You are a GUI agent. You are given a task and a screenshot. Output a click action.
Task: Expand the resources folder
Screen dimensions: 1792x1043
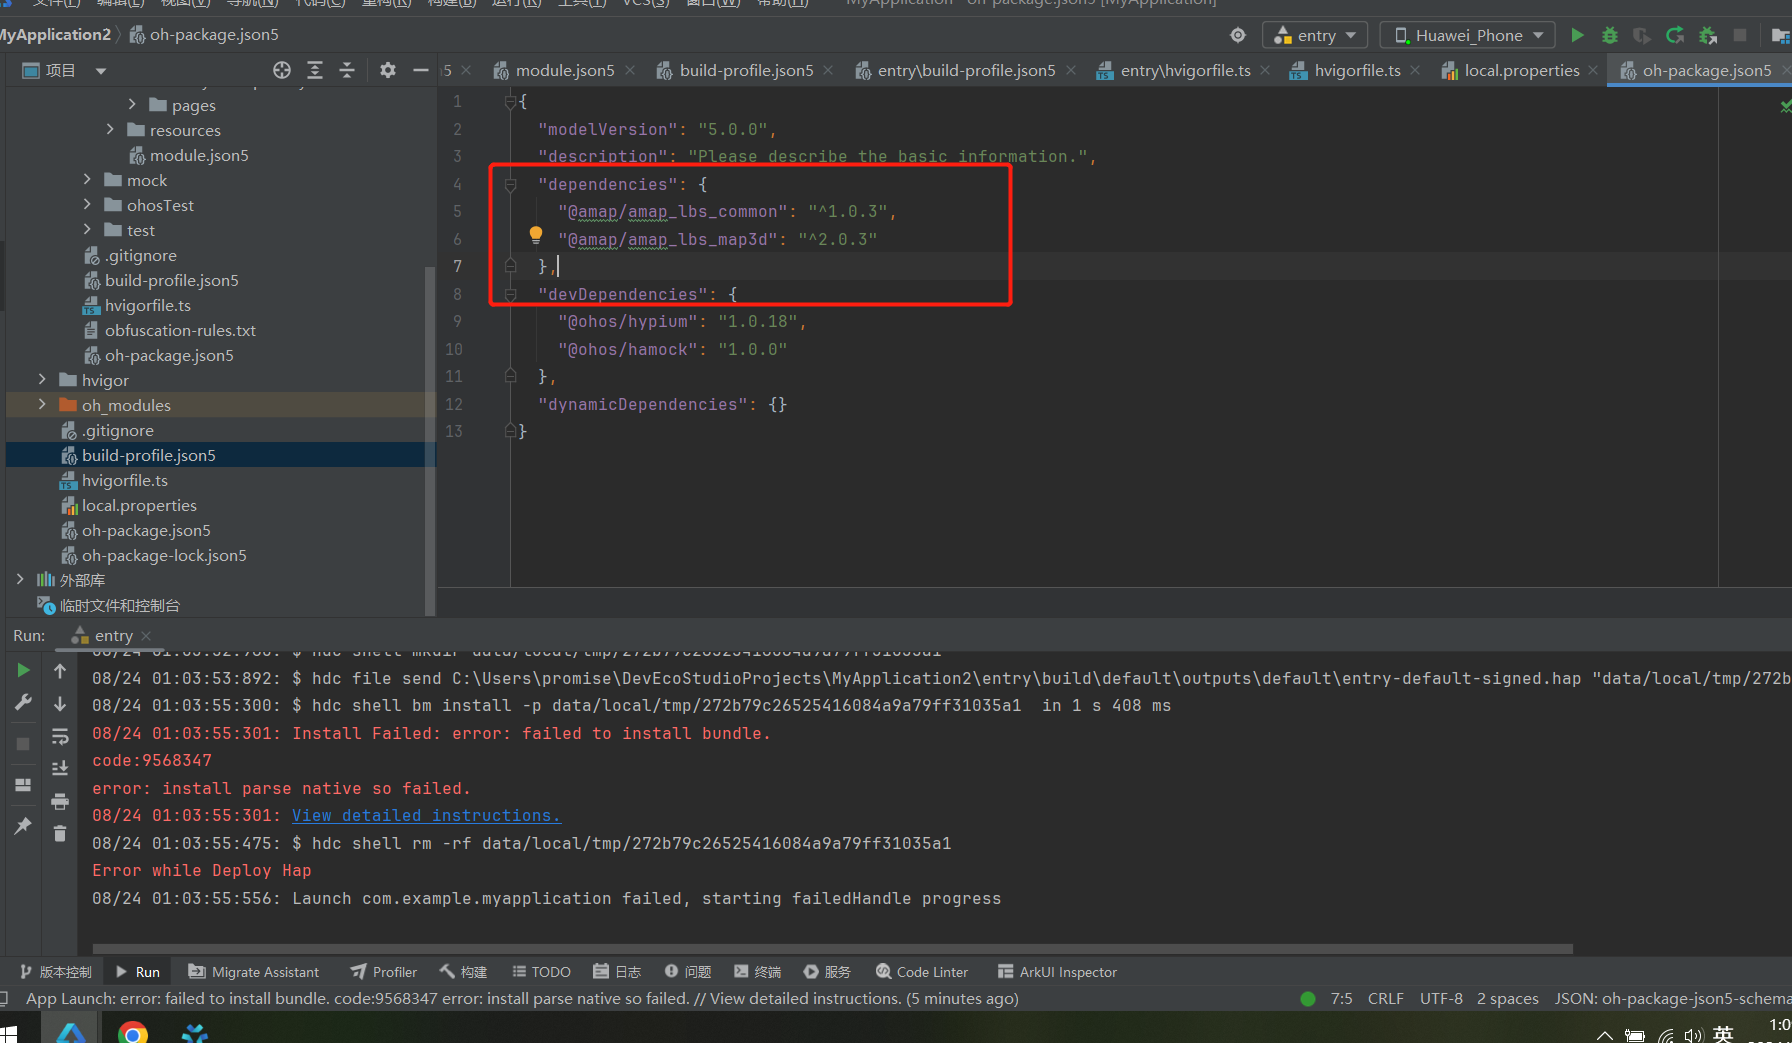point(110,129)
